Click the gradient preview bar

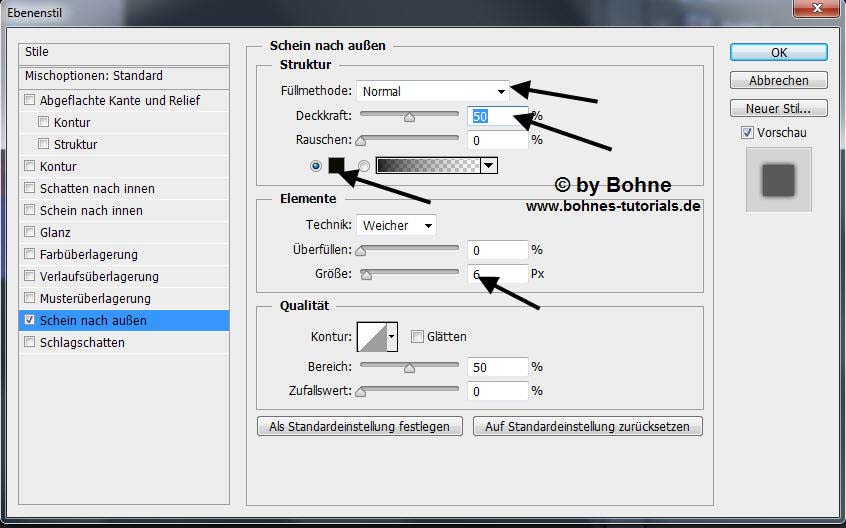click(427, 166)
